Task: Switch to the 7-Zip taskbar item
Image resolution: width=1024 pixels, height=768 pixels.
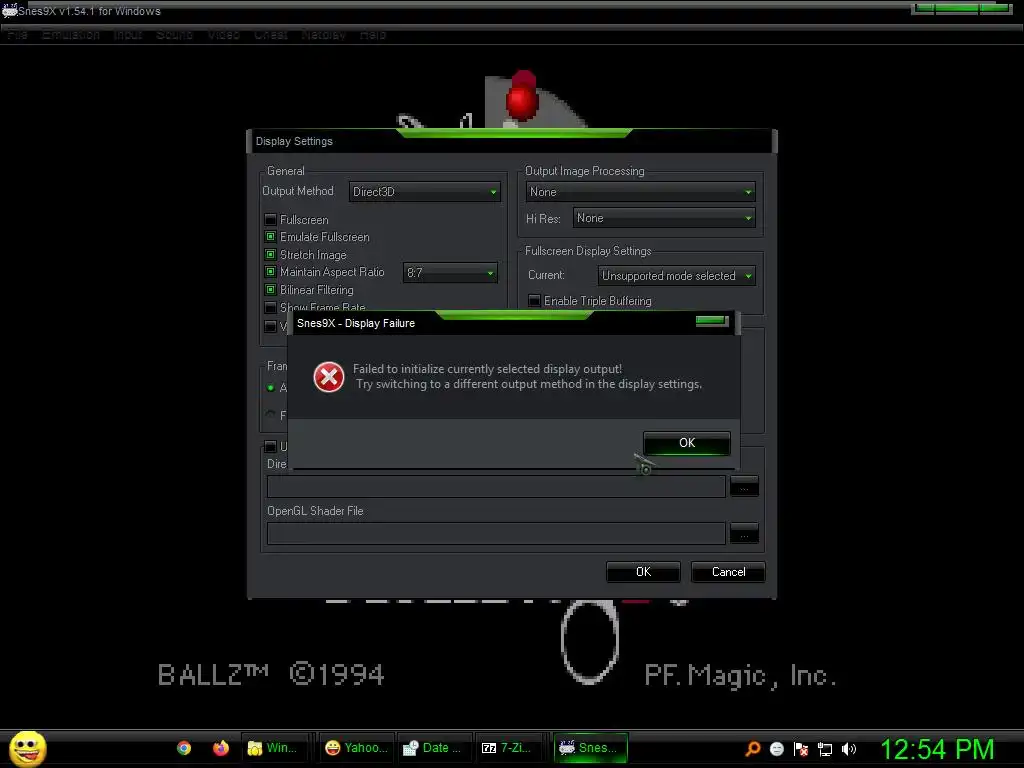Action: 507,748
